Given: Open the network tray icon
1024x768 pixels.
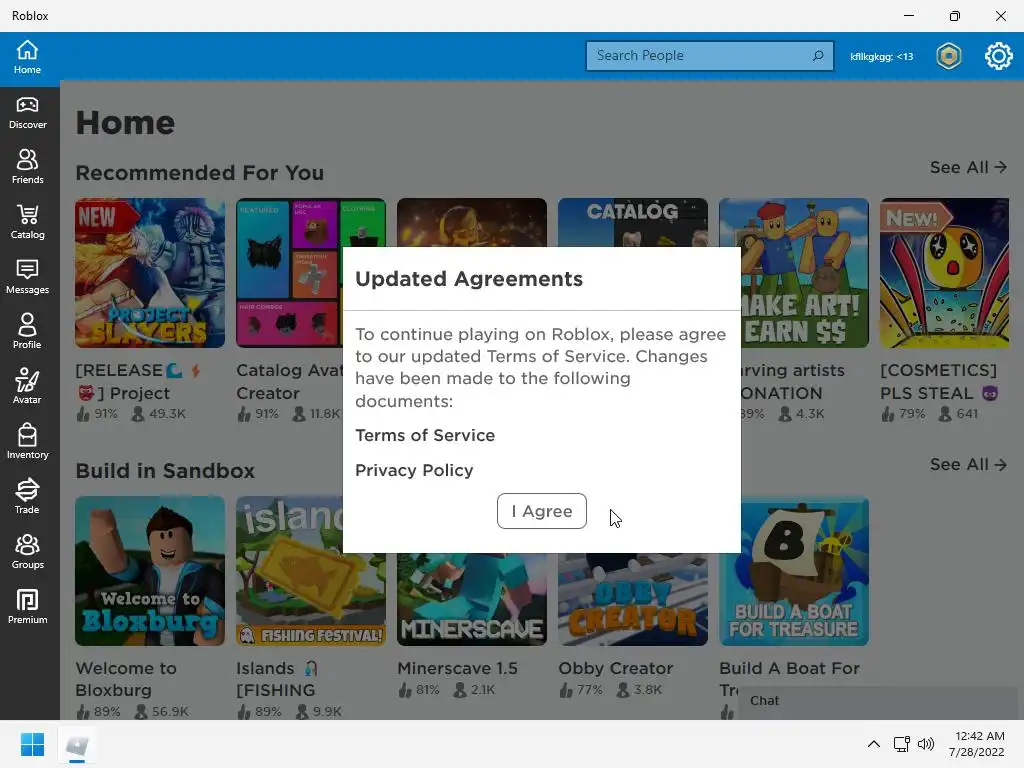Looking at the screenshot, I should pos(902,744).
